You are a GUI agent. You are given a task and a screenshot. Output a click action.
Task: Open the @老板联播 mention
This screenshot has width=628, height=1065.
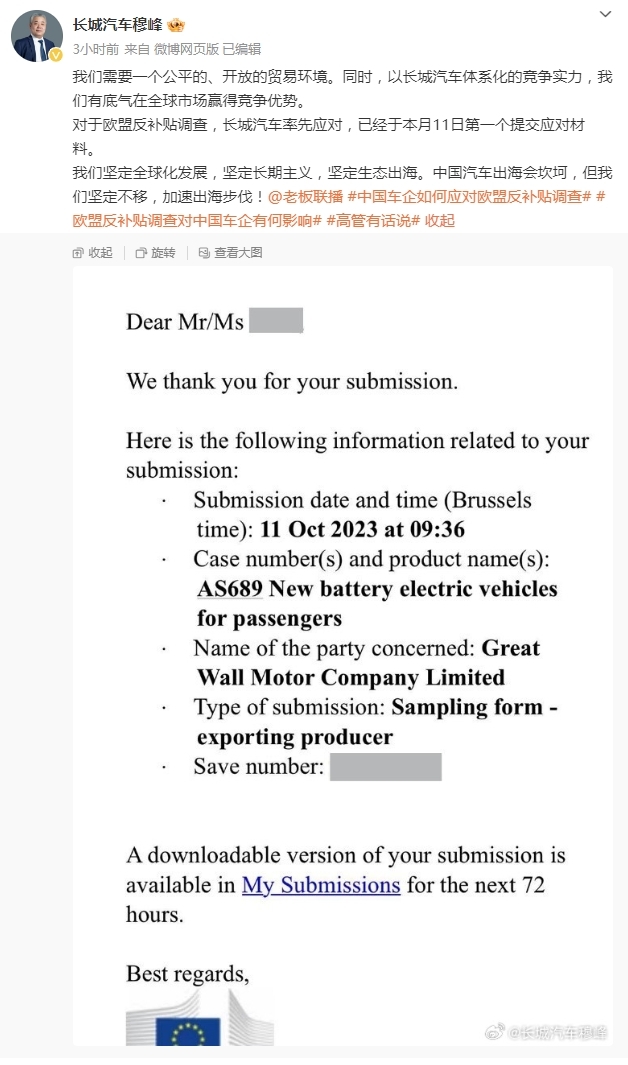(304, 196)
